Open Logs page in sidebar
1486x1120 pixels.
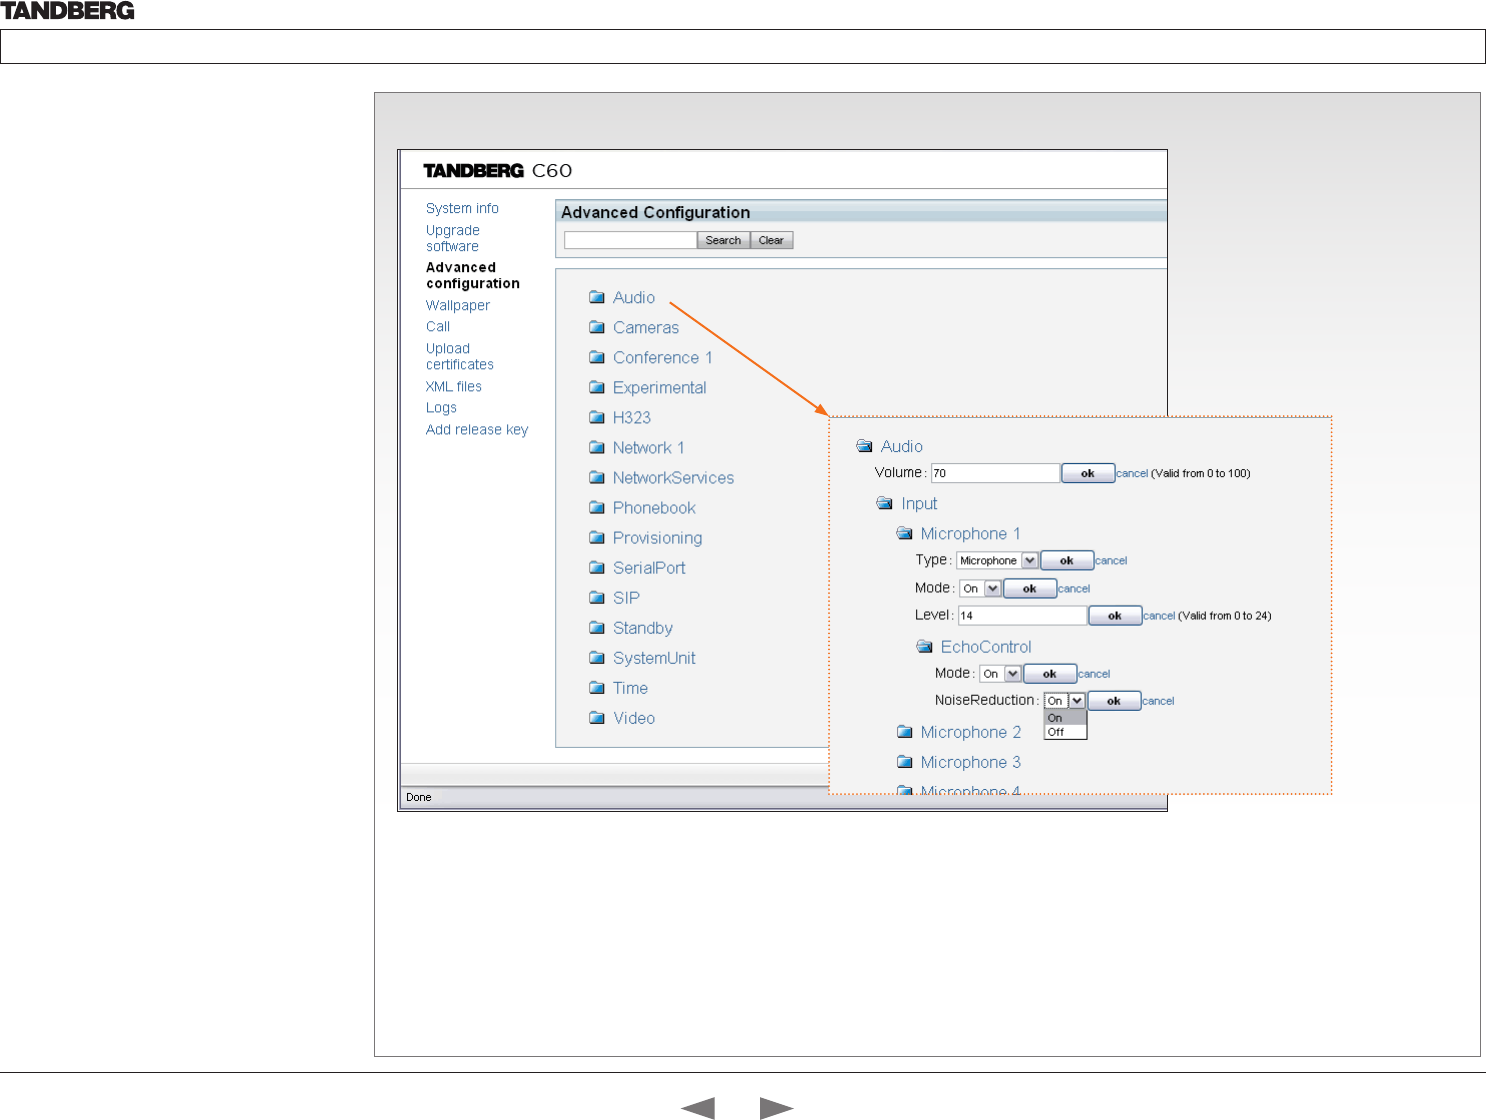coord(441,407)
